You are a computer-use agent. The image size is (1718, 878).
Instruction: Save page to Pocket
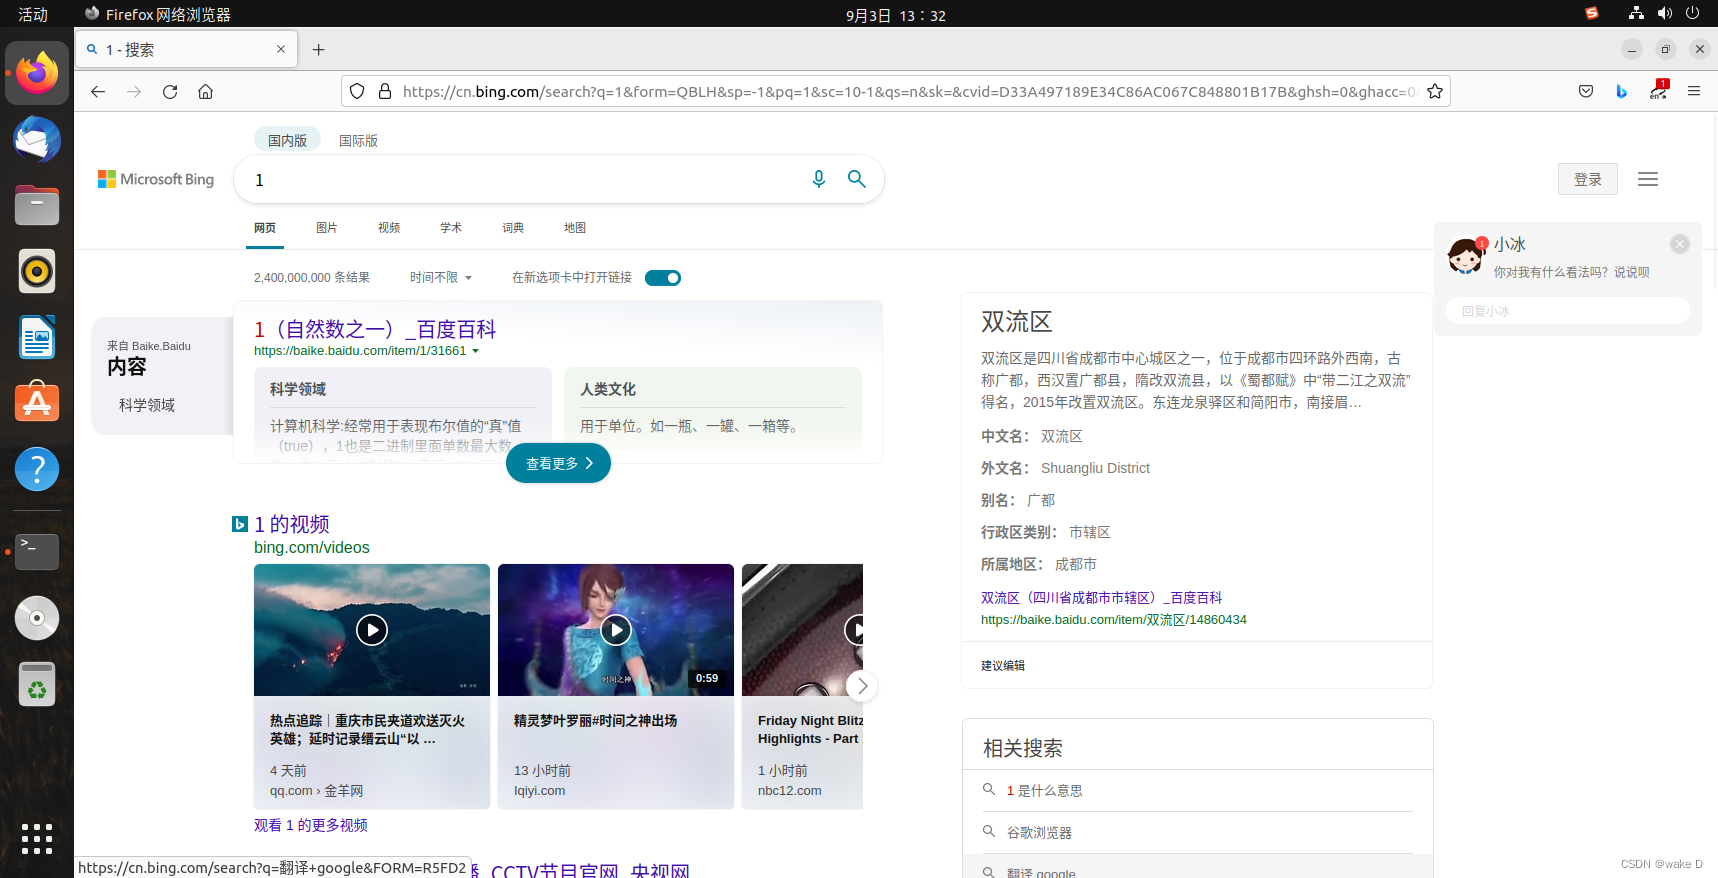tap(1586, 92)
